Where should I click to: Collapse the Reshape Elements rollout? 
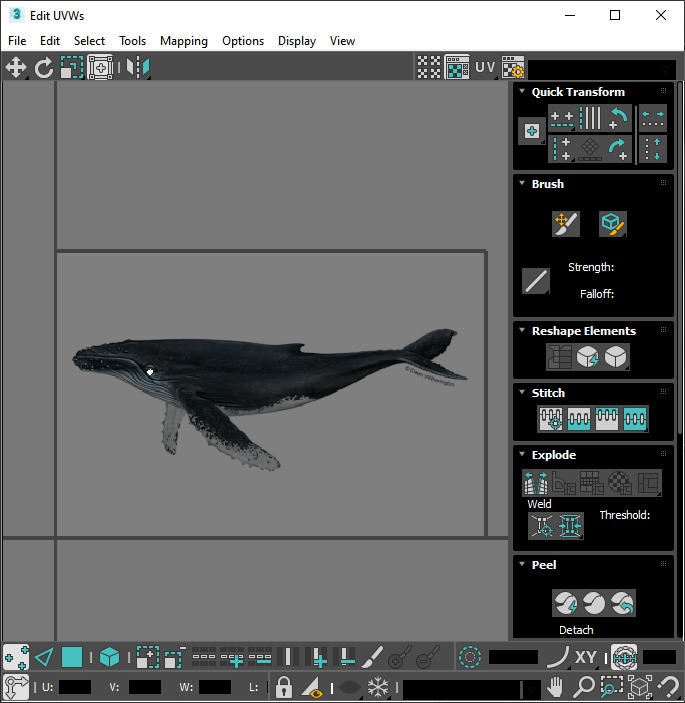tap(522, 330)
